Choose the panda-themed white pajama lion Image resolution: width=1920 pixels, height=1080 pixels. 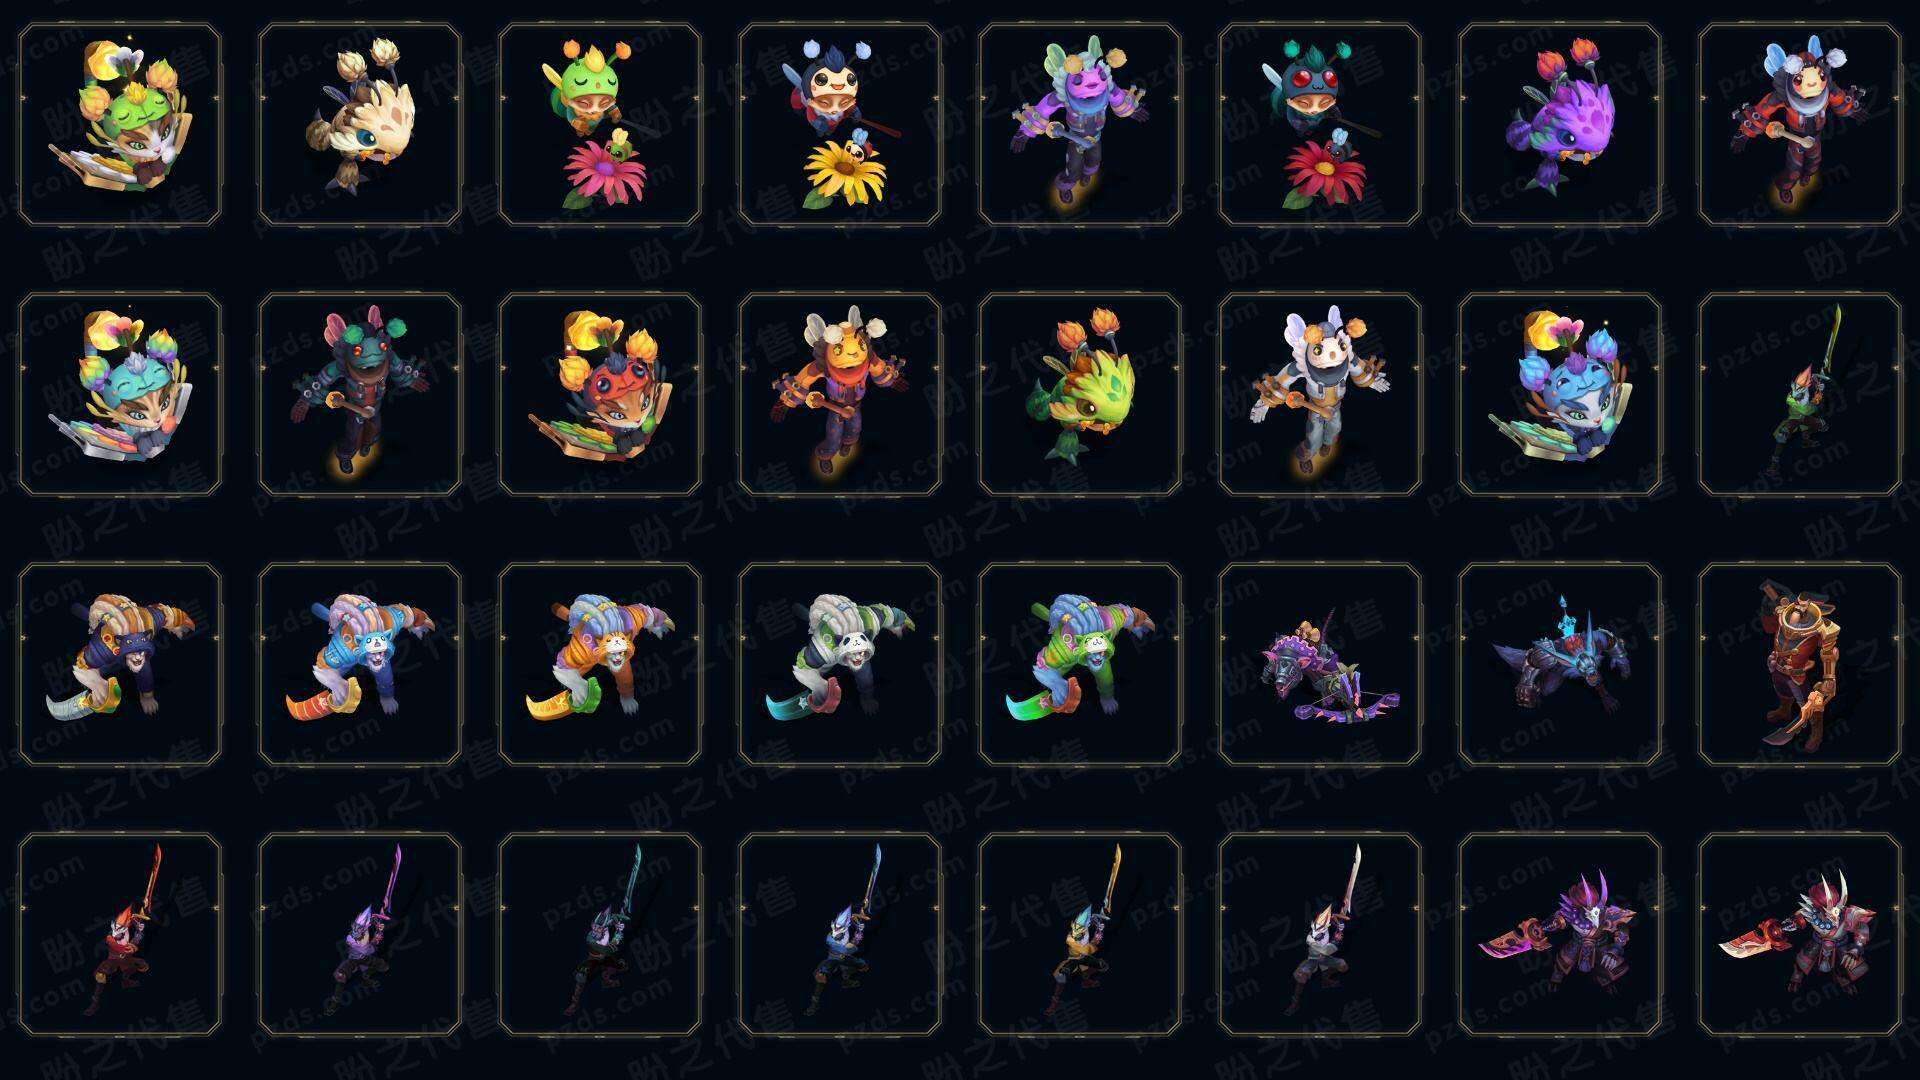coord(840,664)
